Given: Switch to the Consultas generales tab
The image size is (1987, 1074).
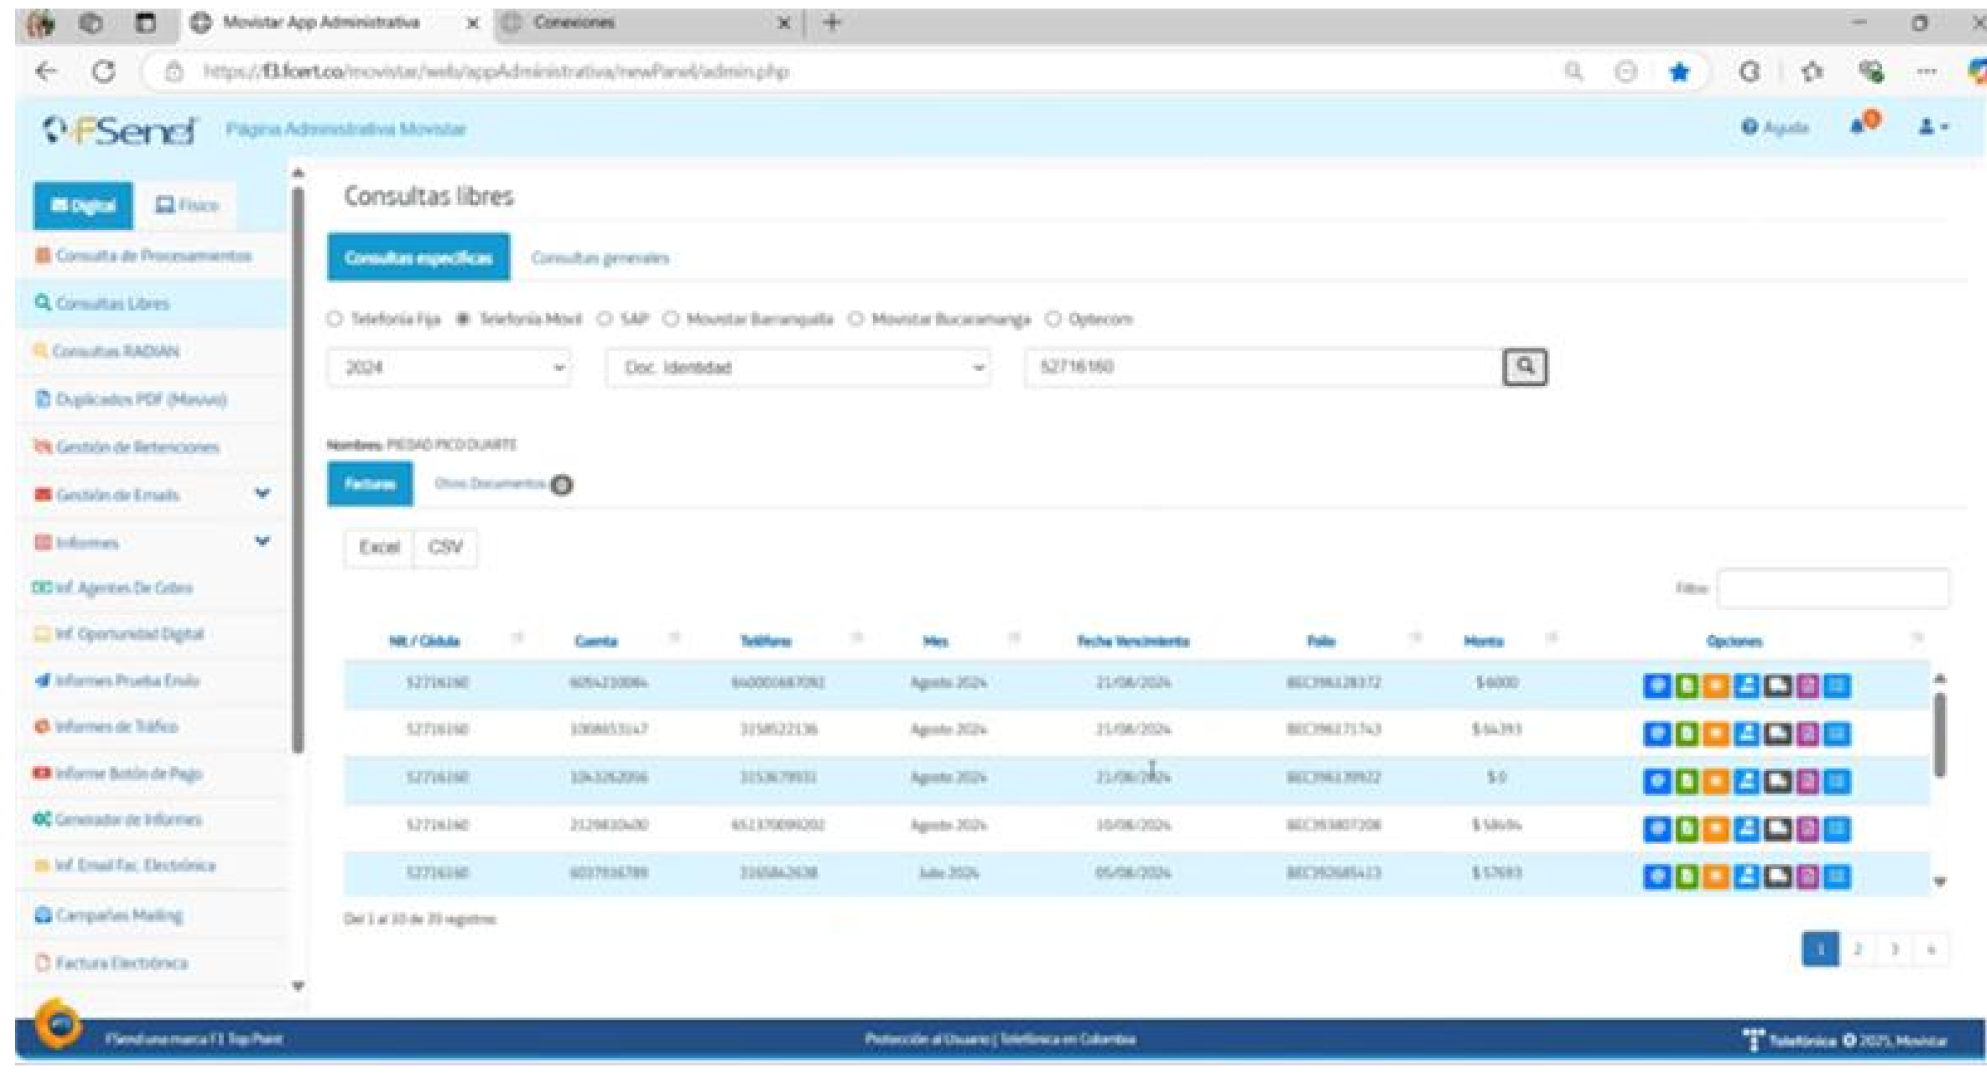Looking at the screenshot, I should (599, 258).
